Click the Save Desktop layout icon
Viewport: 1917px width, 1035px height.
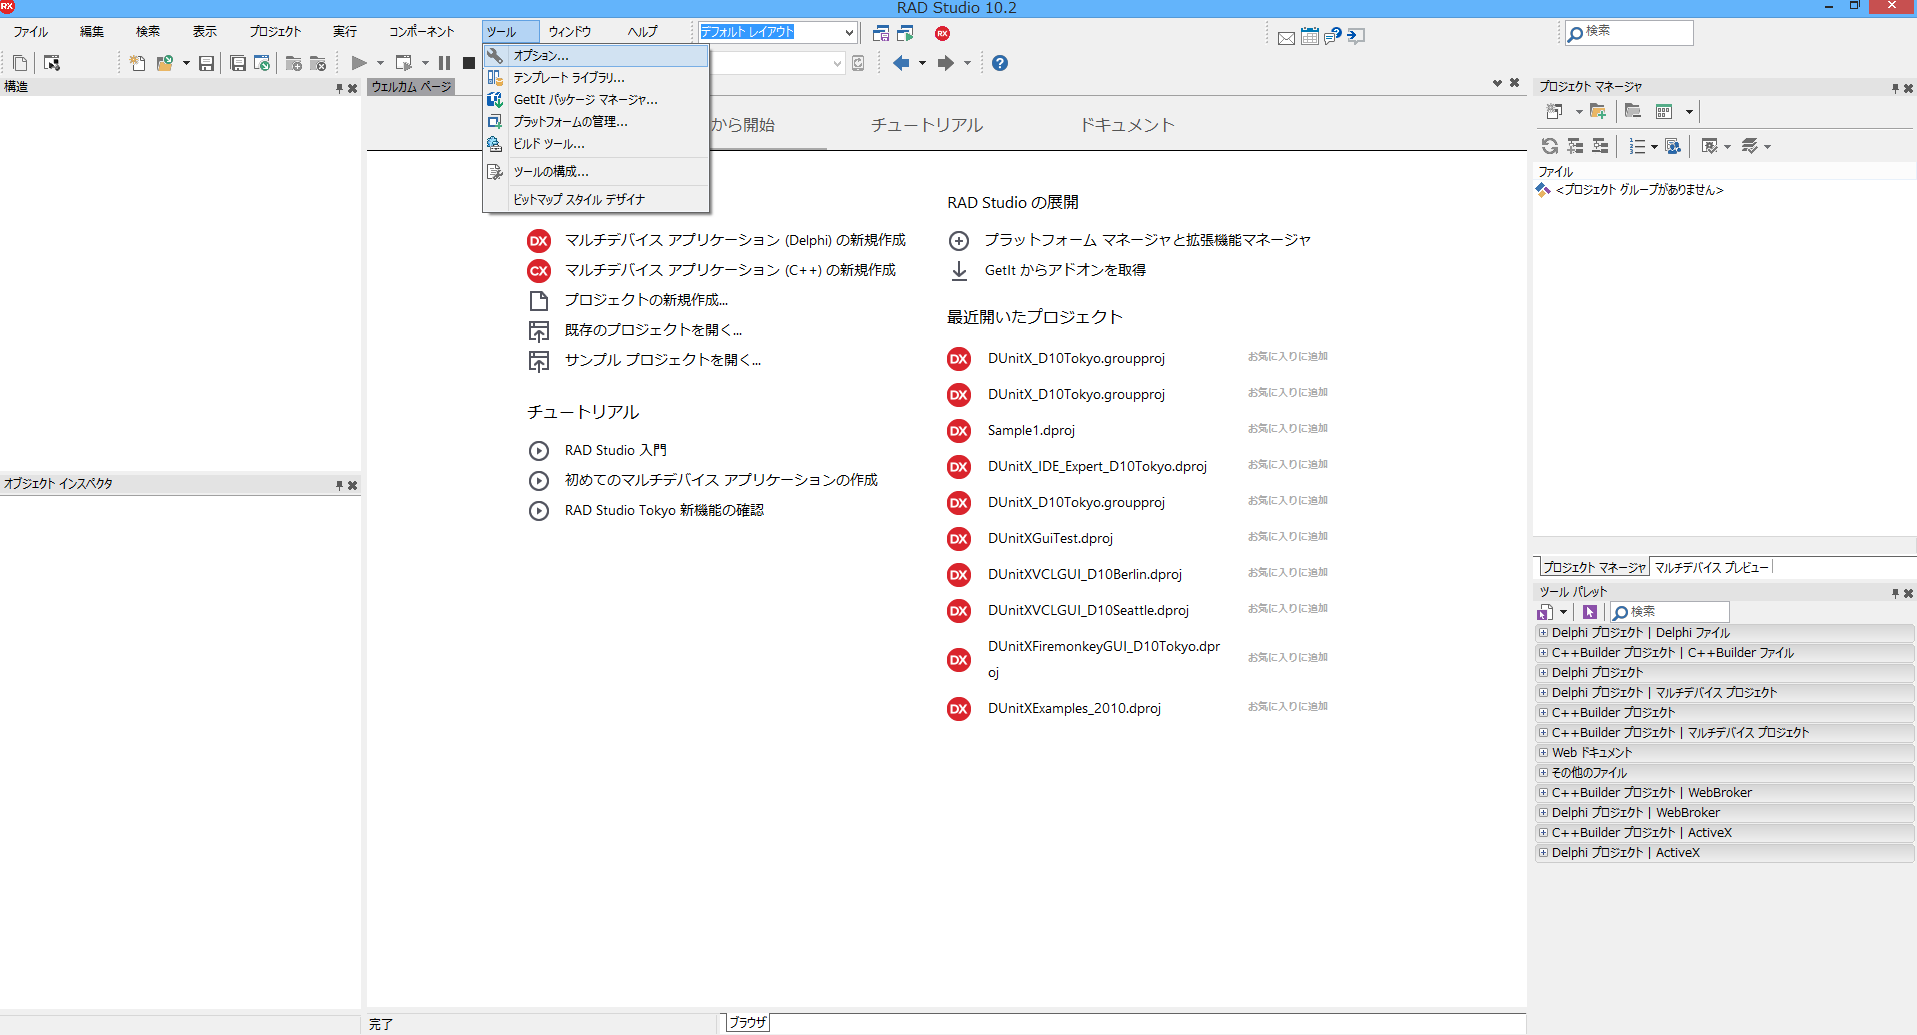(x=881, y=33)
